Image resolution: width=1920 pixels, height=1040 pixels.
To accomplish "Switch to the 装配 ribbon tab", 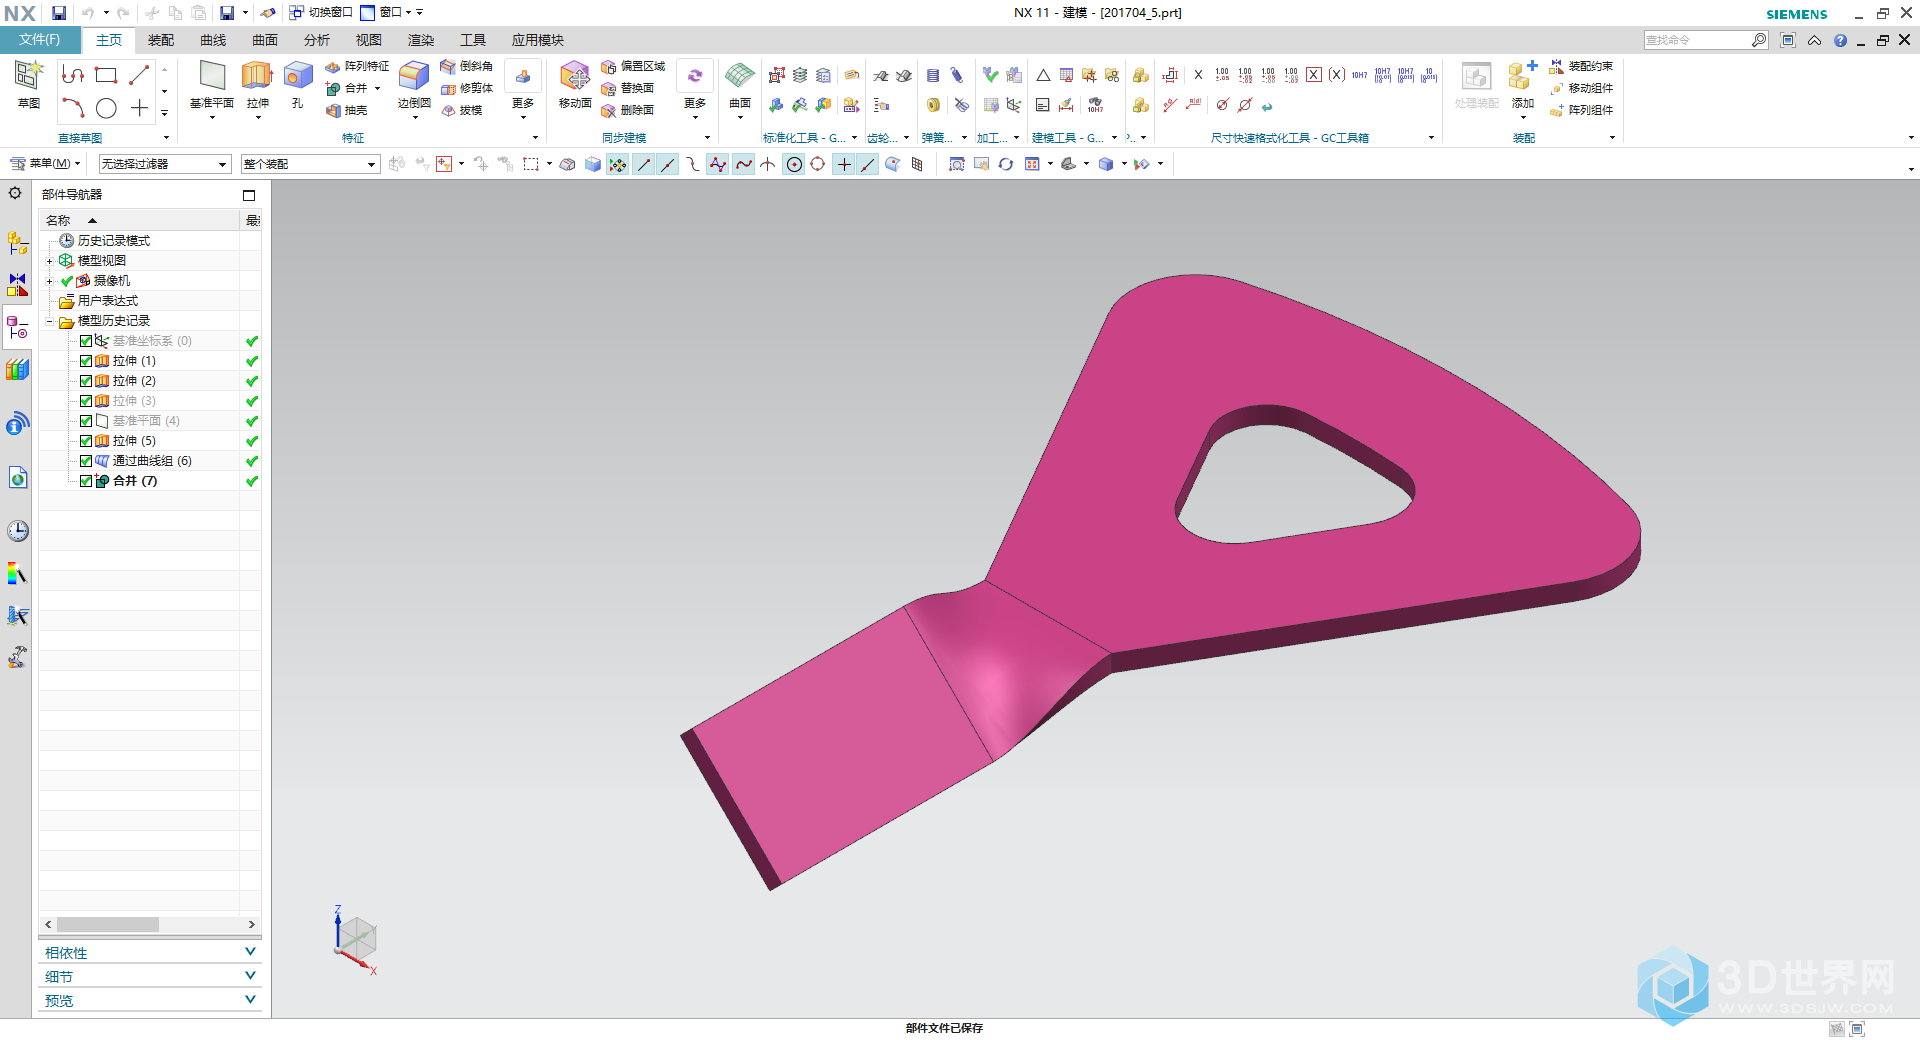I will [x=161, y=40].
